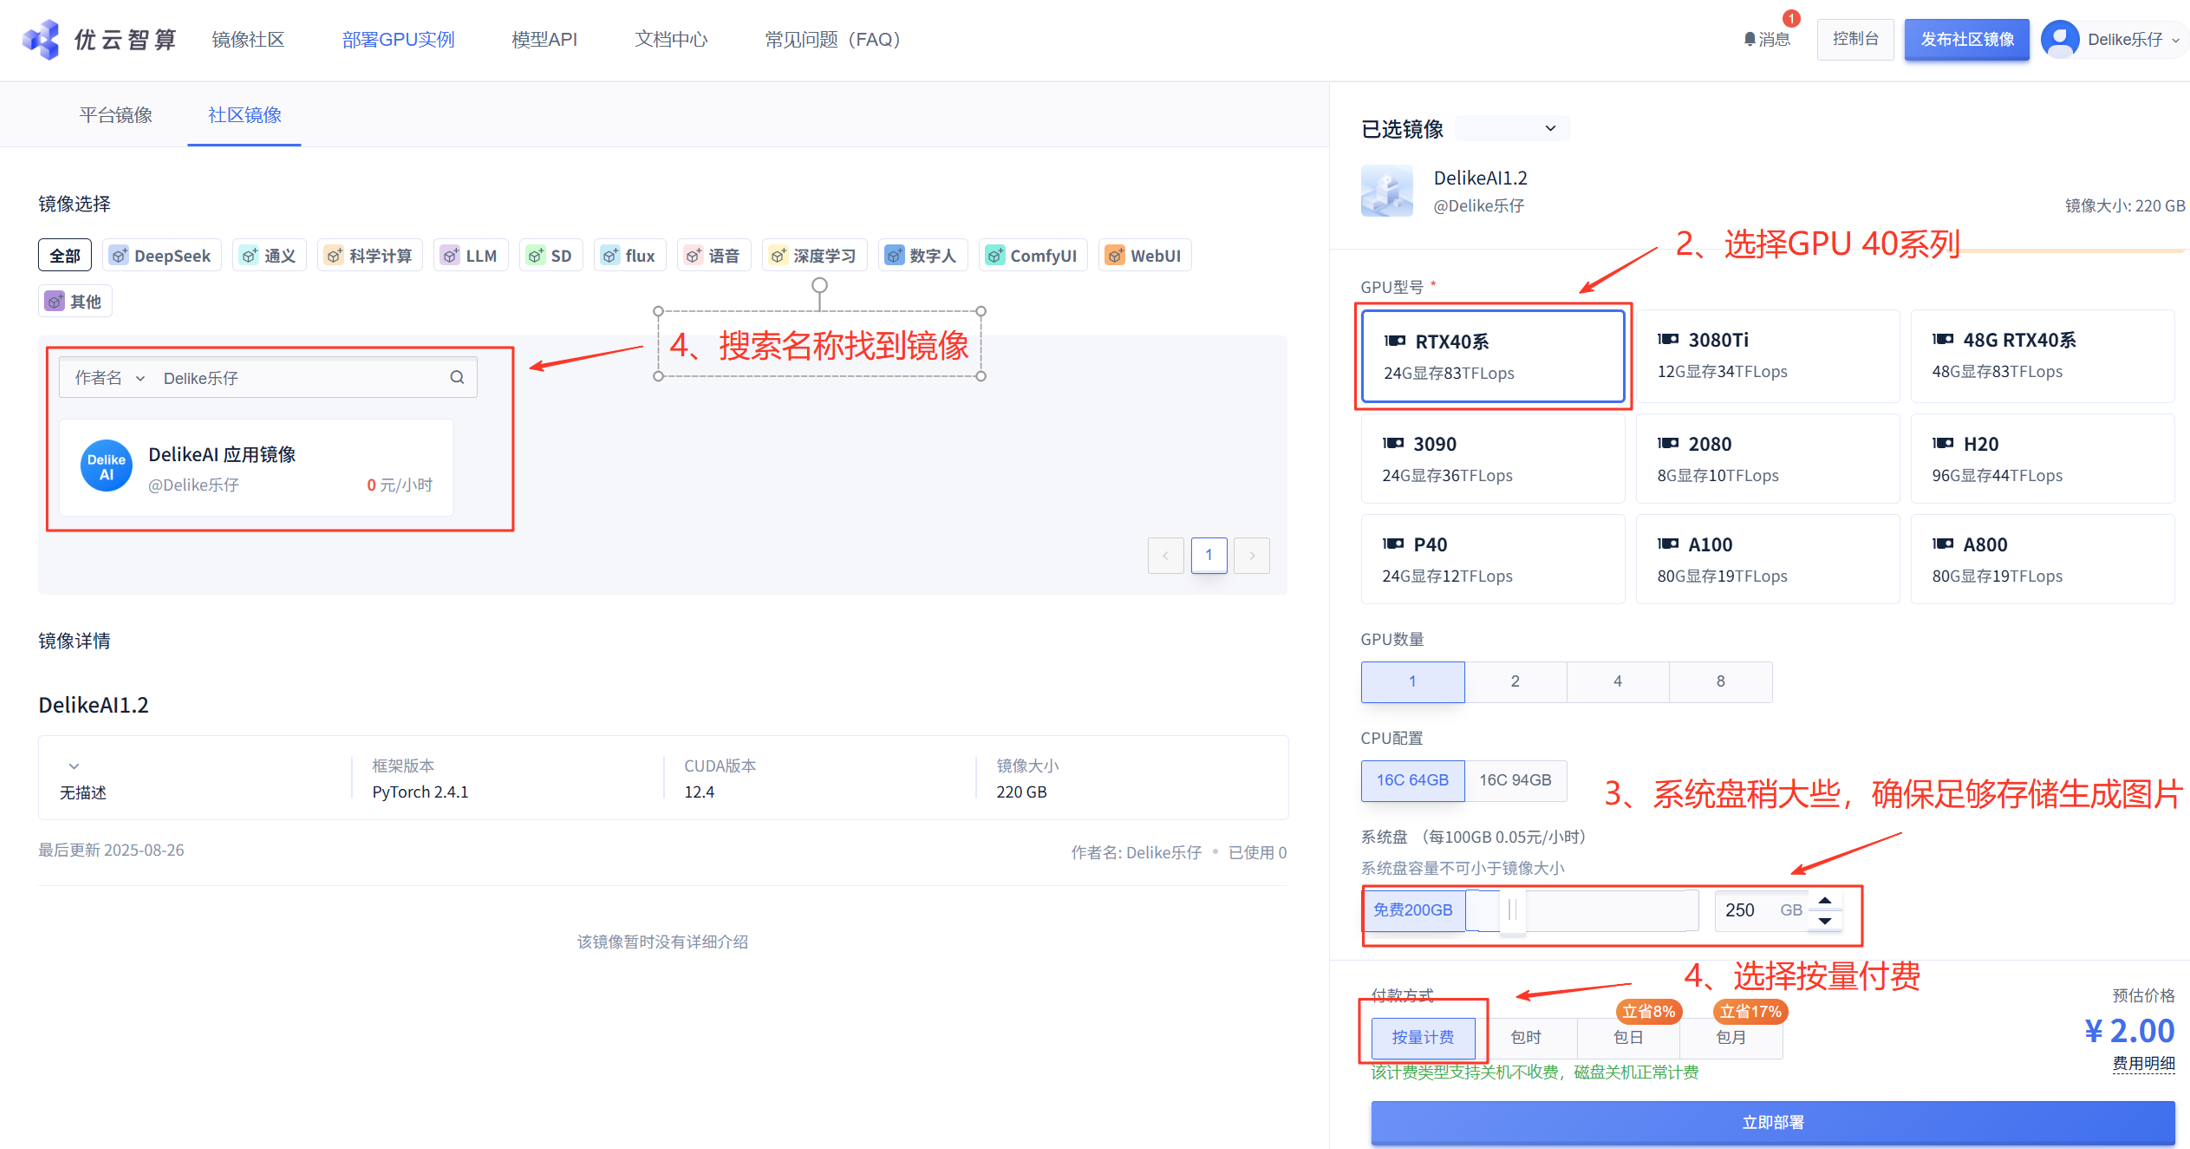Click the notification bell icon

pos(1749,40)
